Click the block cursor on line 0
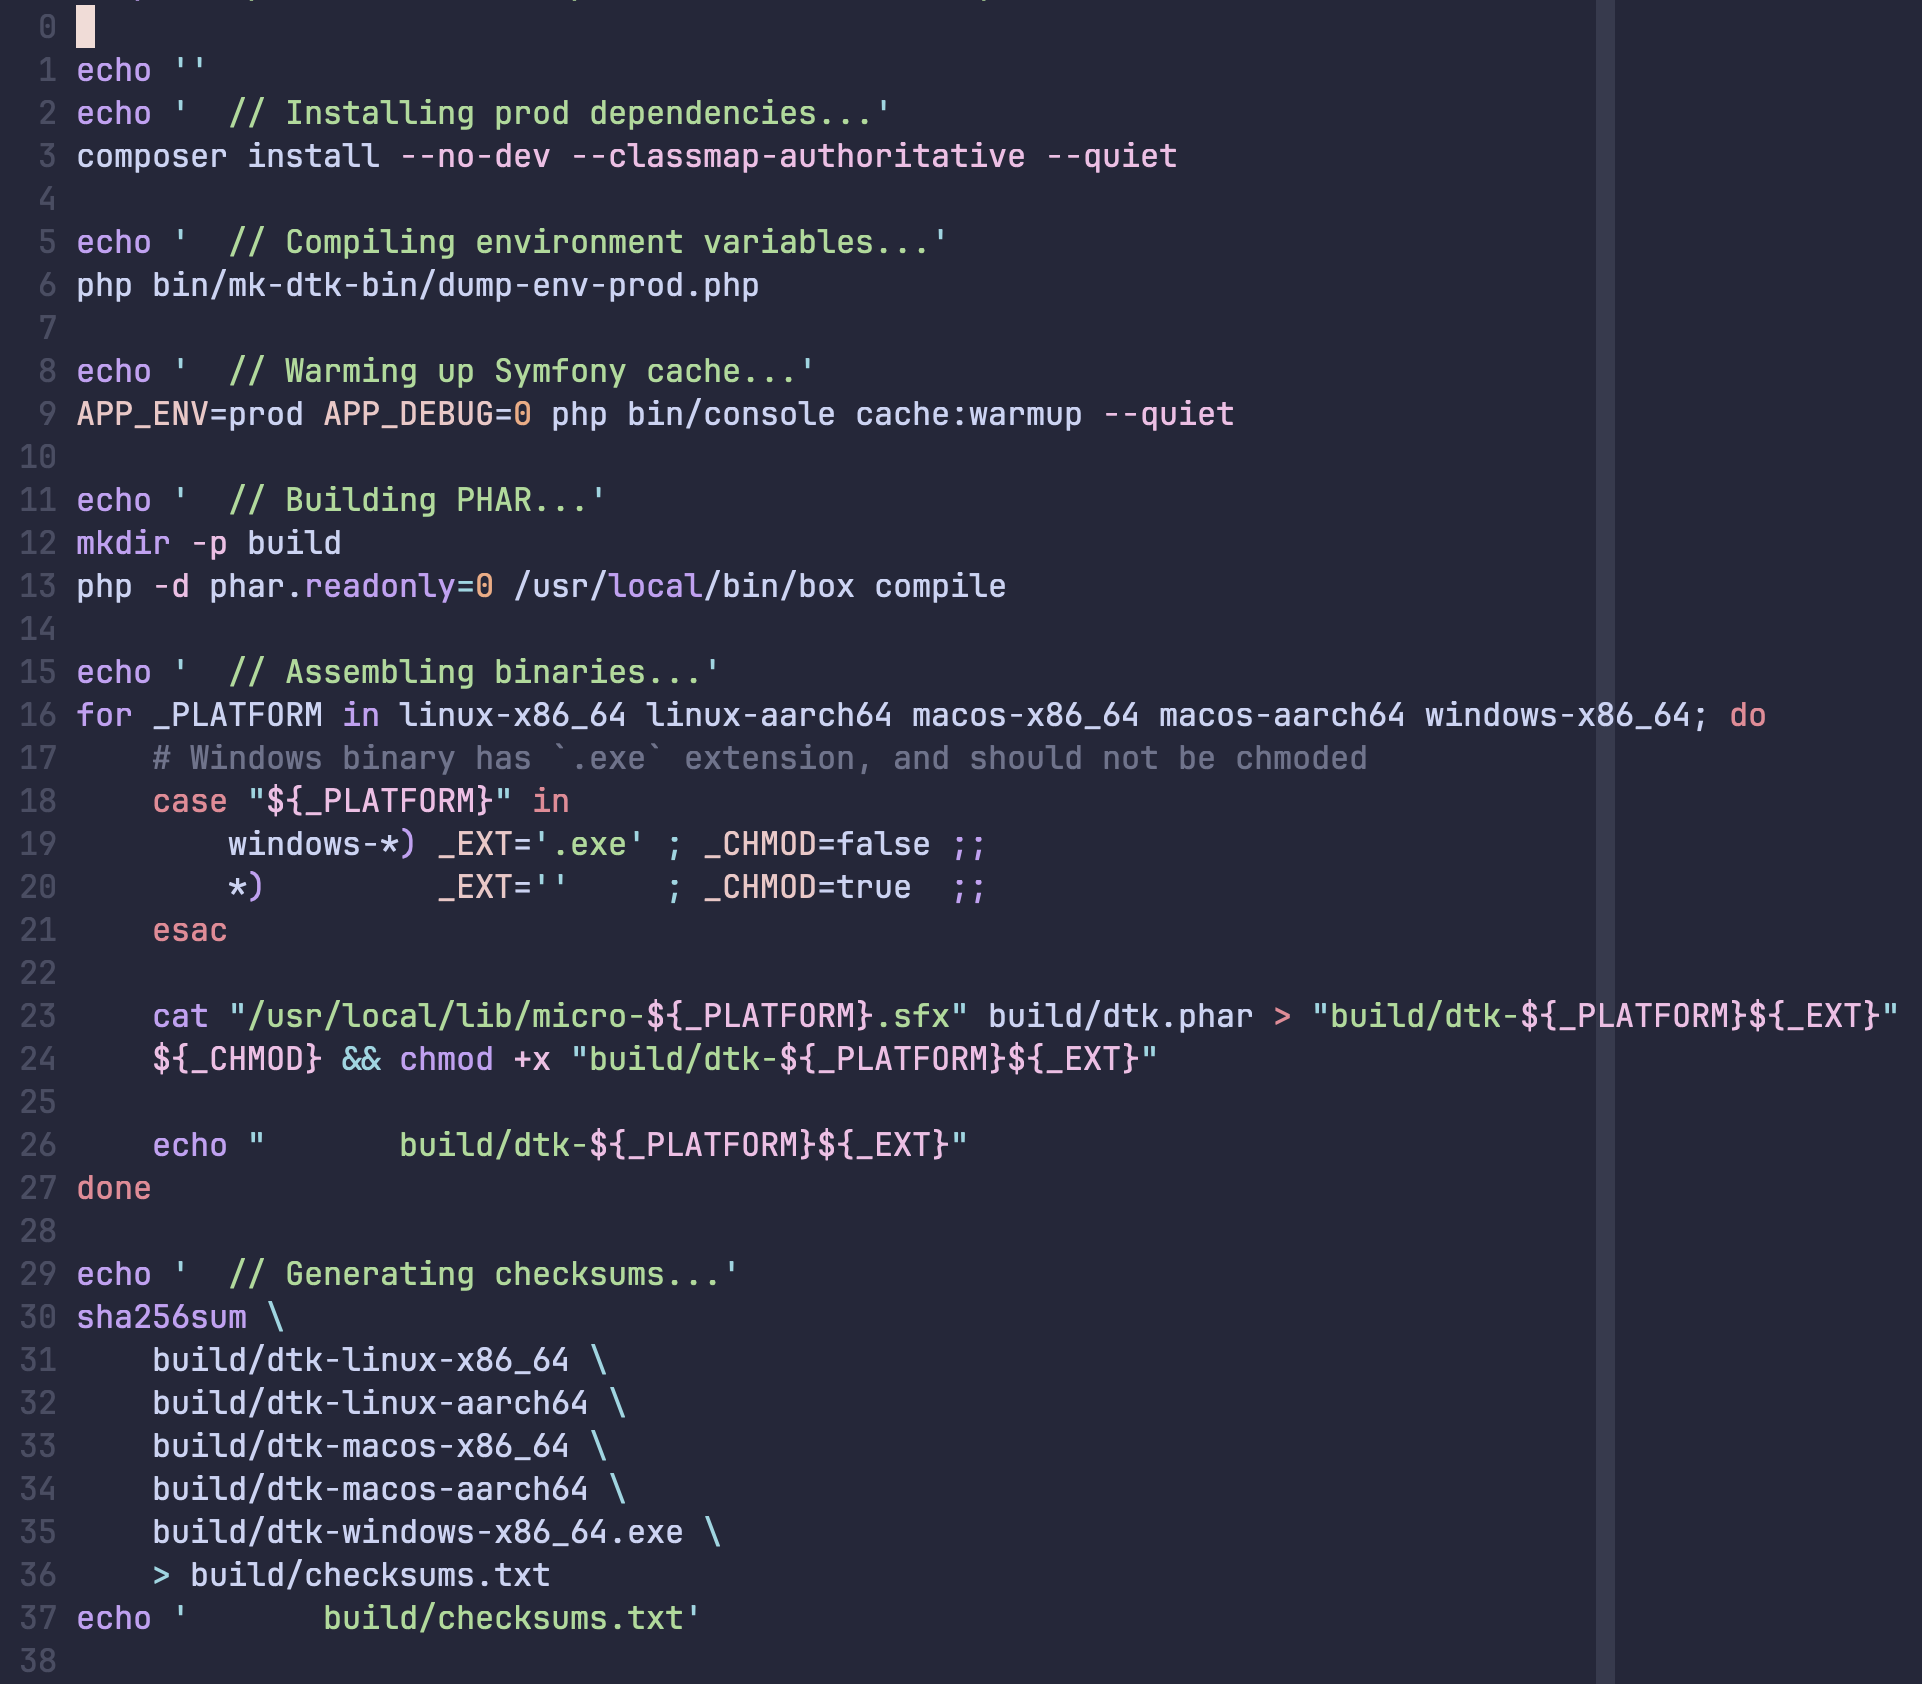1922x1684 pixels. point(86,27)
